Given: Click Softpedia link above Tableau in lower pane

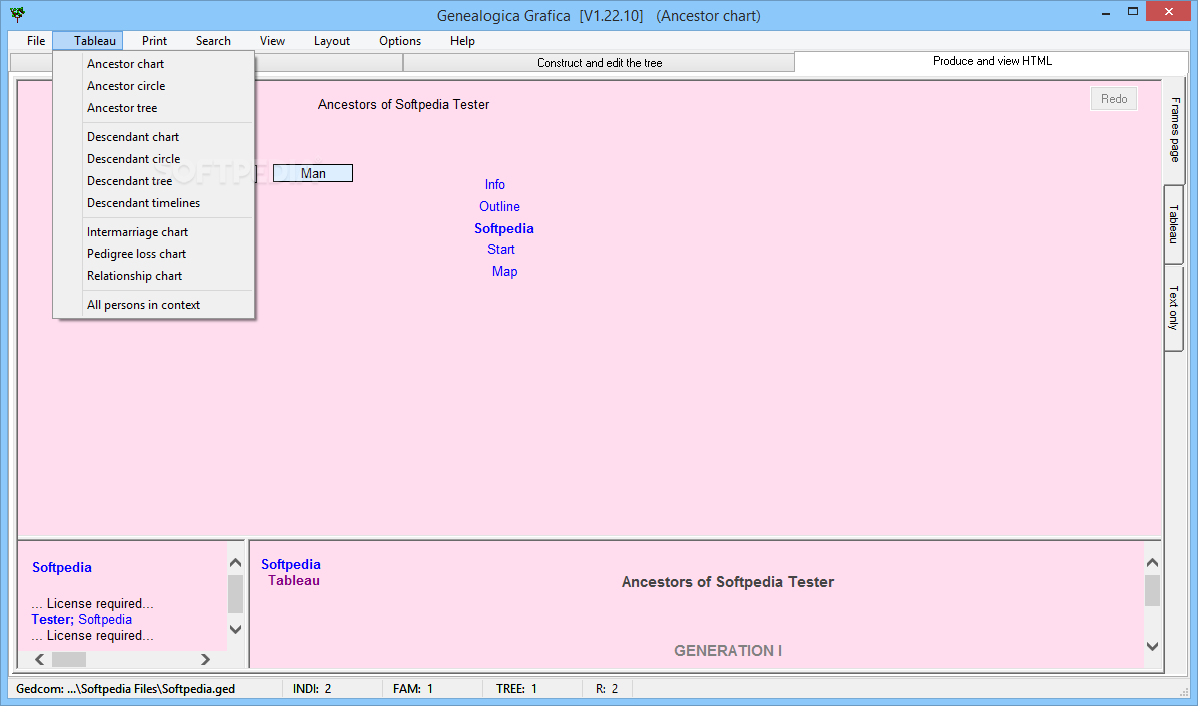Looking at the screenshot, I should click(290, 565).
